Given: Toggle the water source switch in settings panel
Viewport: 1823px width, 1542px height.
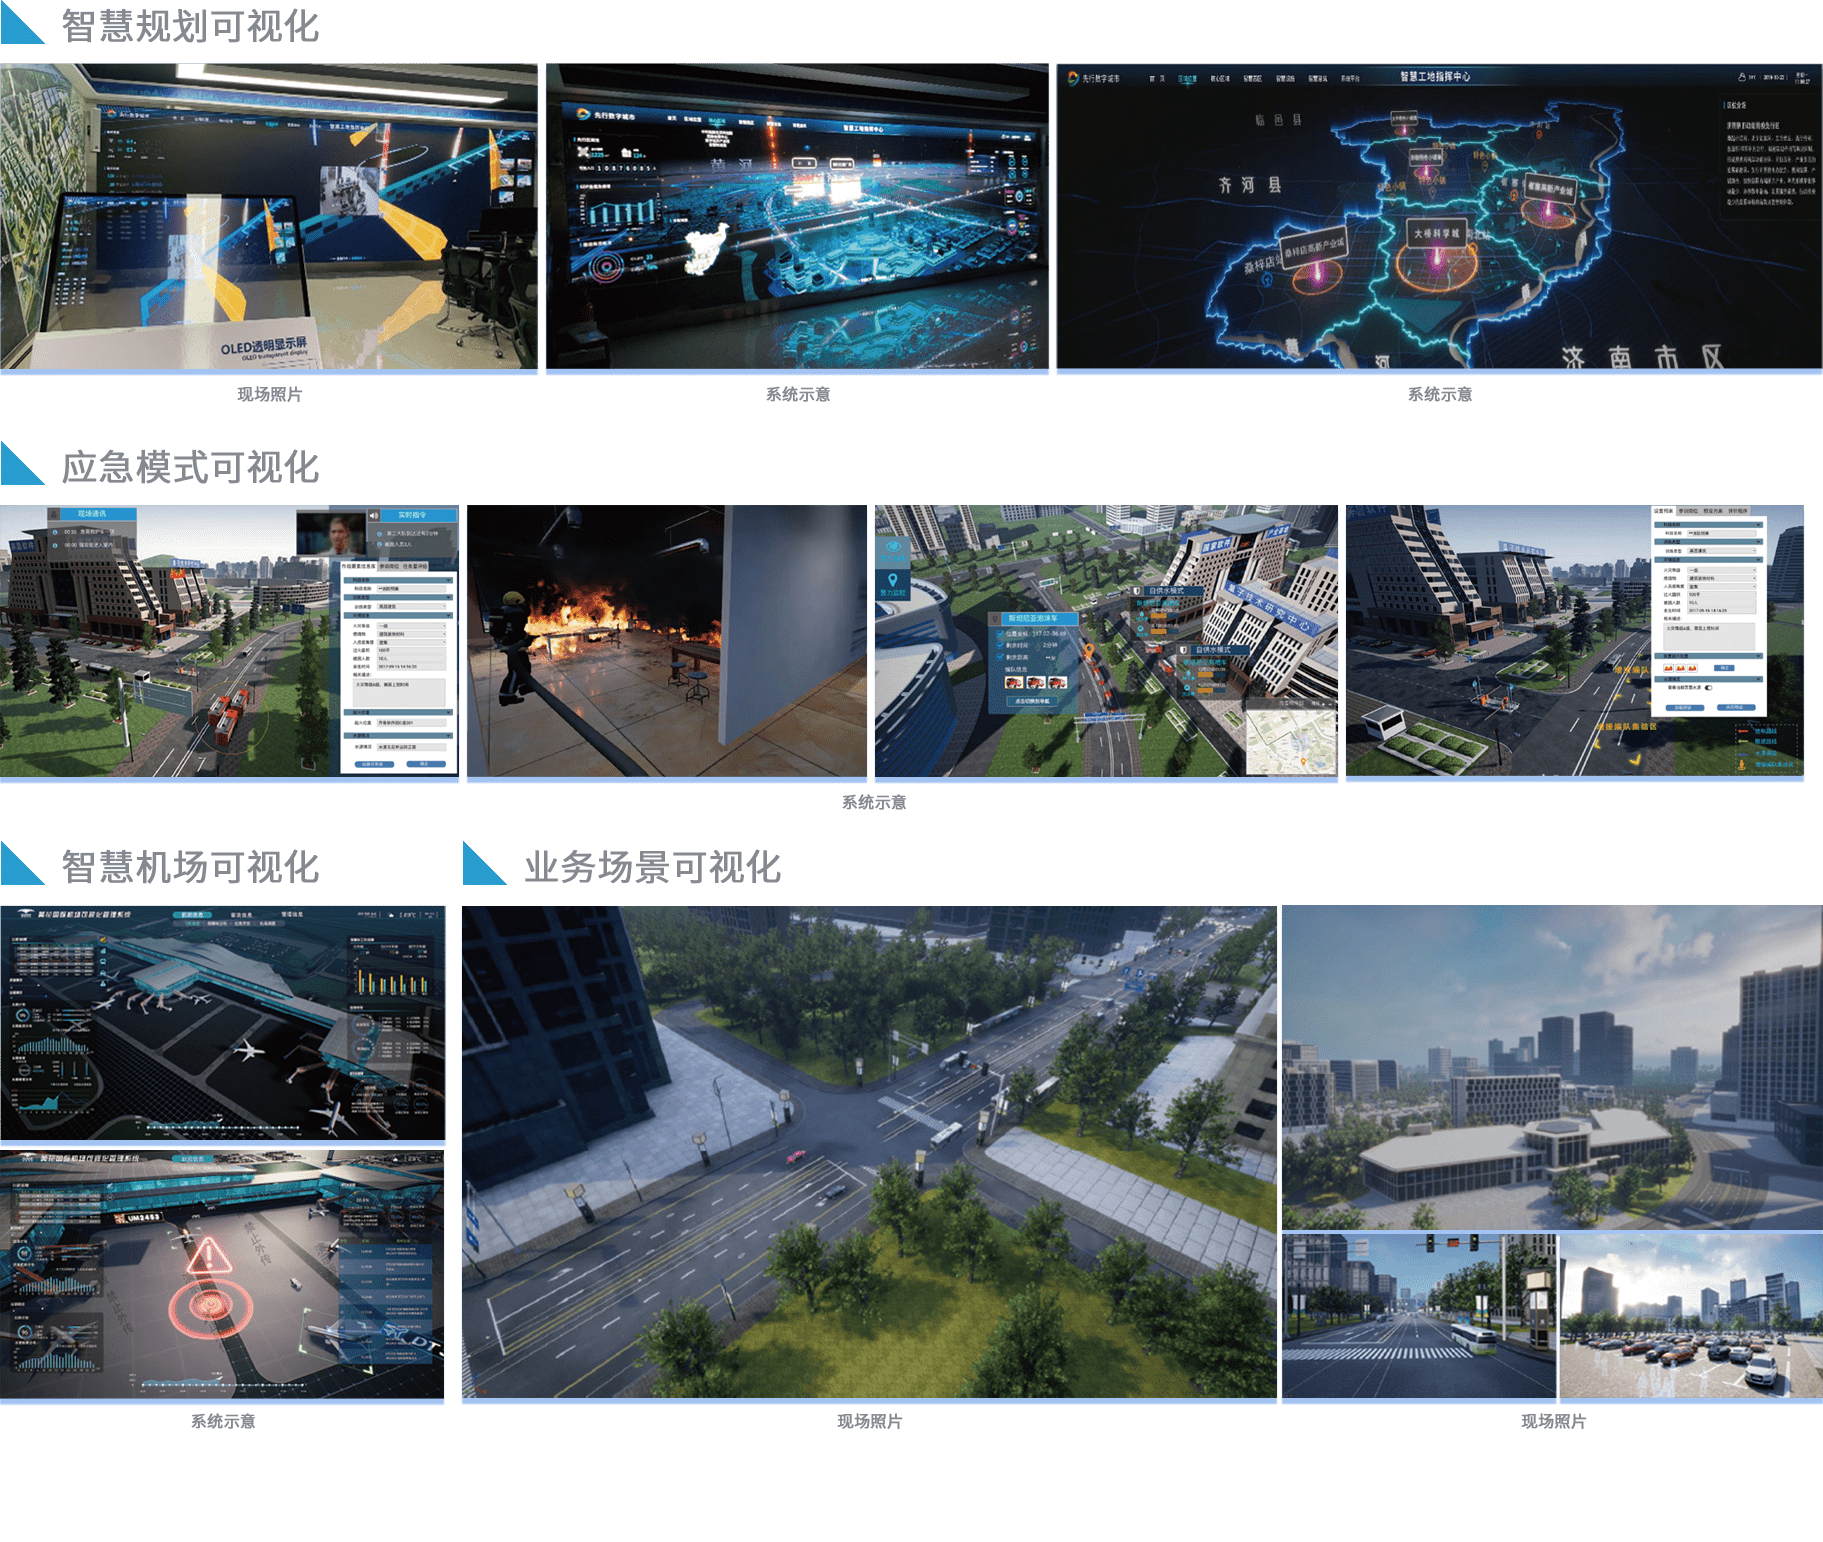Looking at the screenshot, I should point(1709,687).
